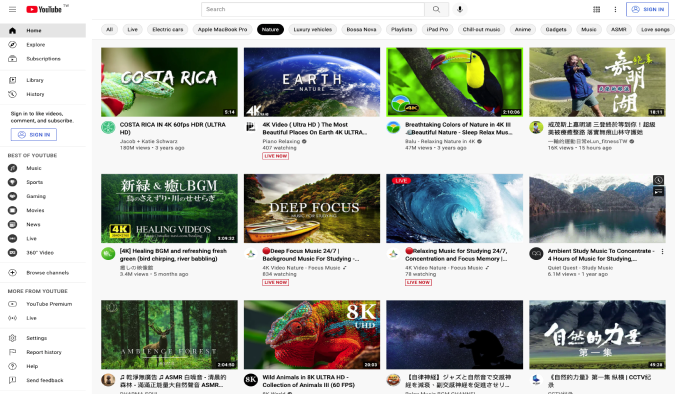Click inside the Search field
675x394 pixels.
(x=313, y=9)
